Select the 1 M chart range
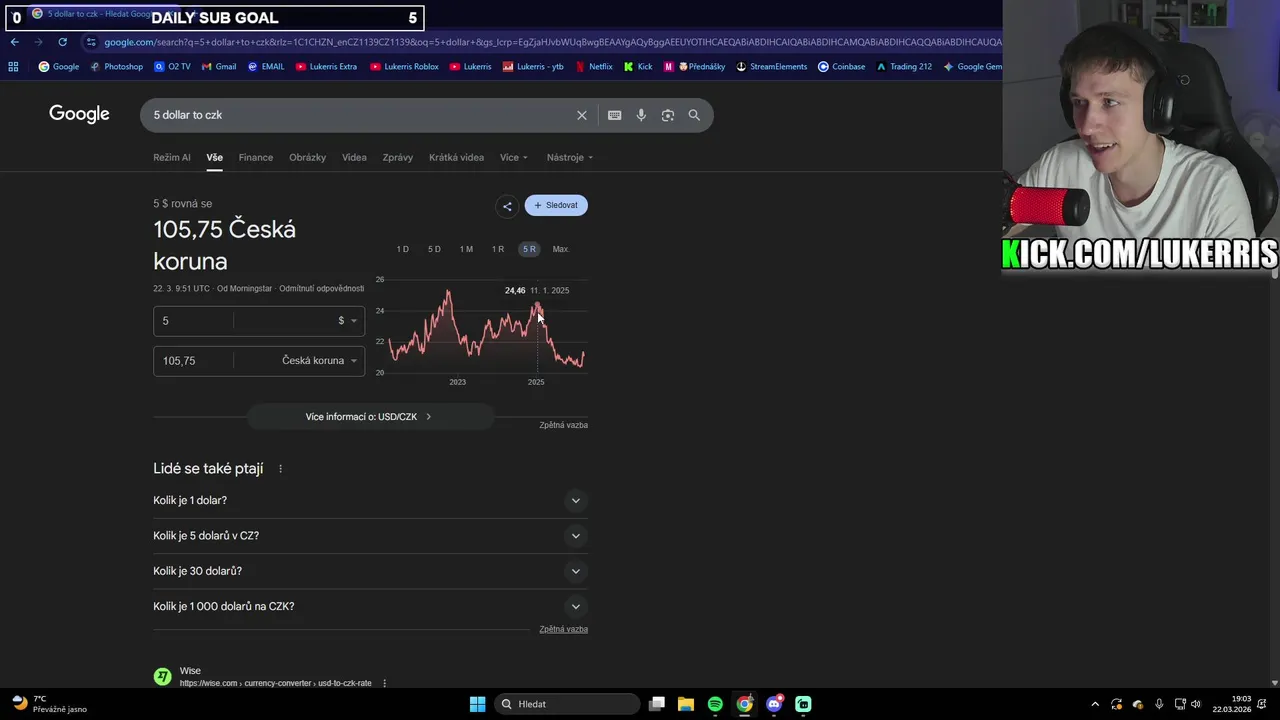 pyautogui.click(x=466, y=249)
